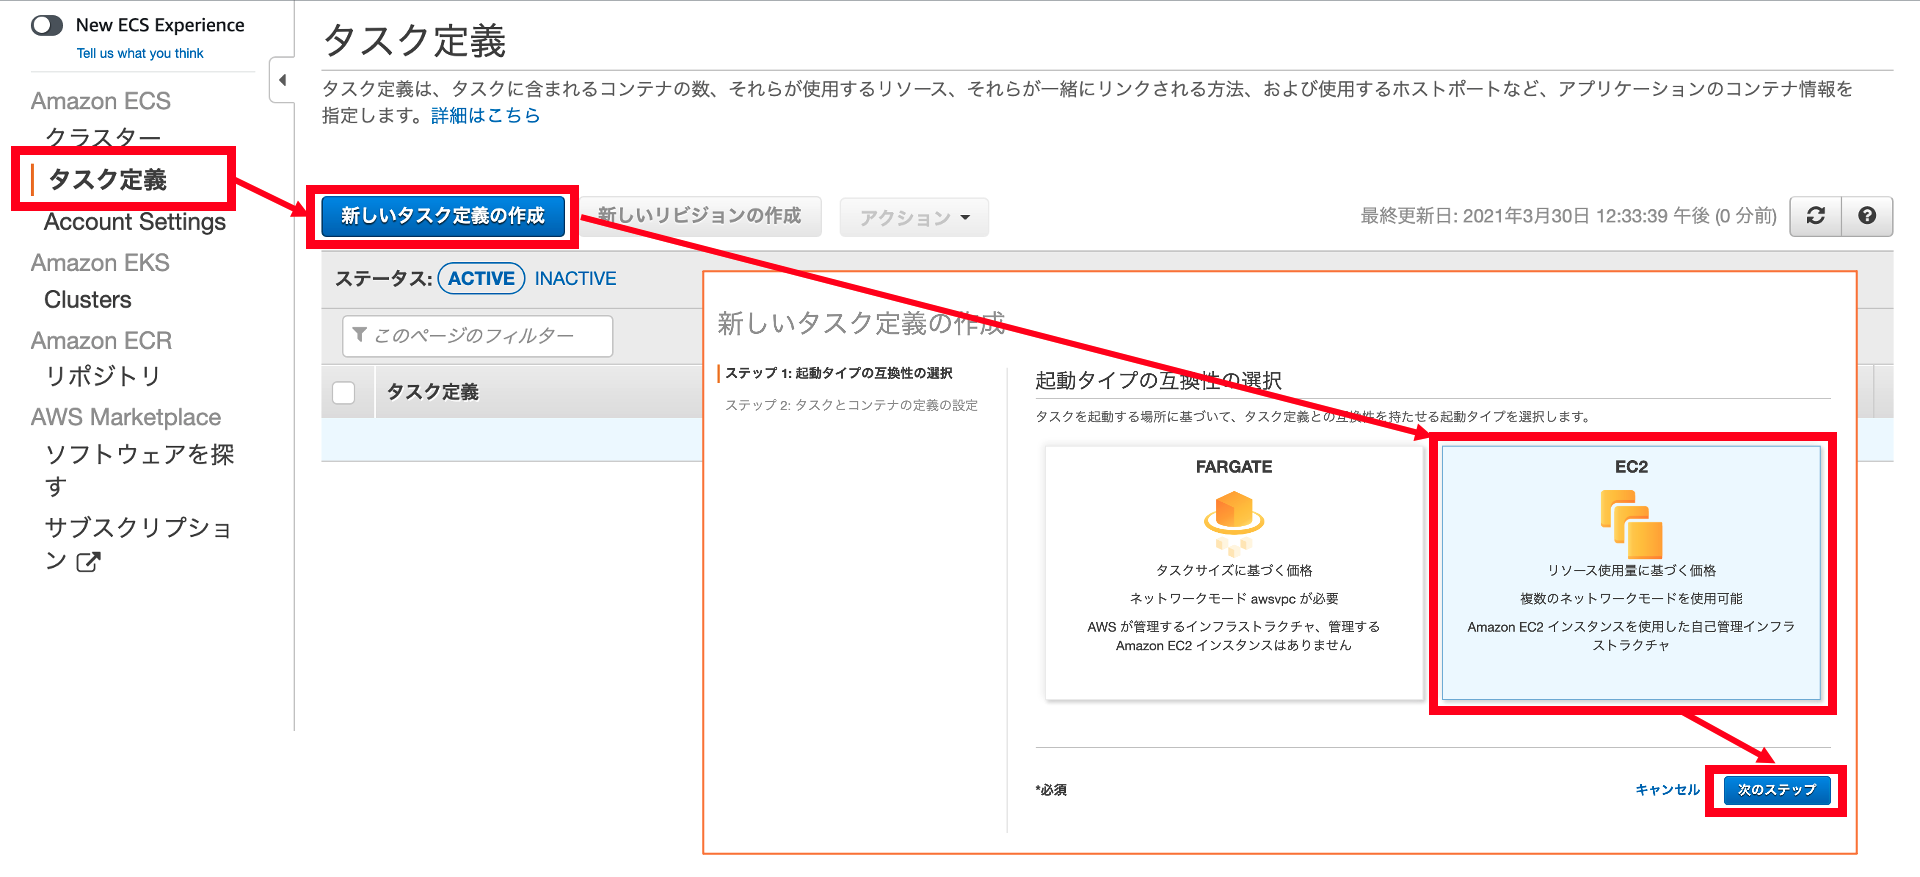This screenshot has height=877, width=1920.
Task: Choose the EC2 launch type card
Action: click(1631, 572)
